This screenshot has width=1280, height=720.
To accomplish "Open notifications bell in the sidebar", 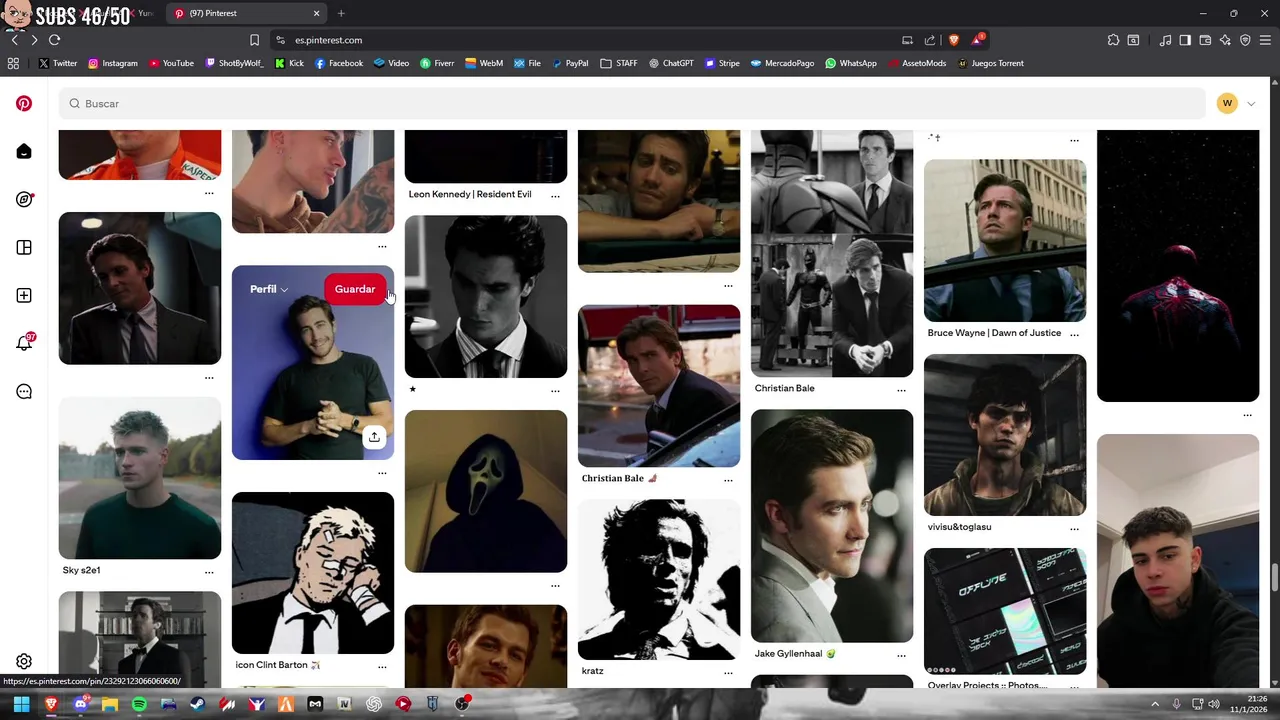I will pos(24,343).
